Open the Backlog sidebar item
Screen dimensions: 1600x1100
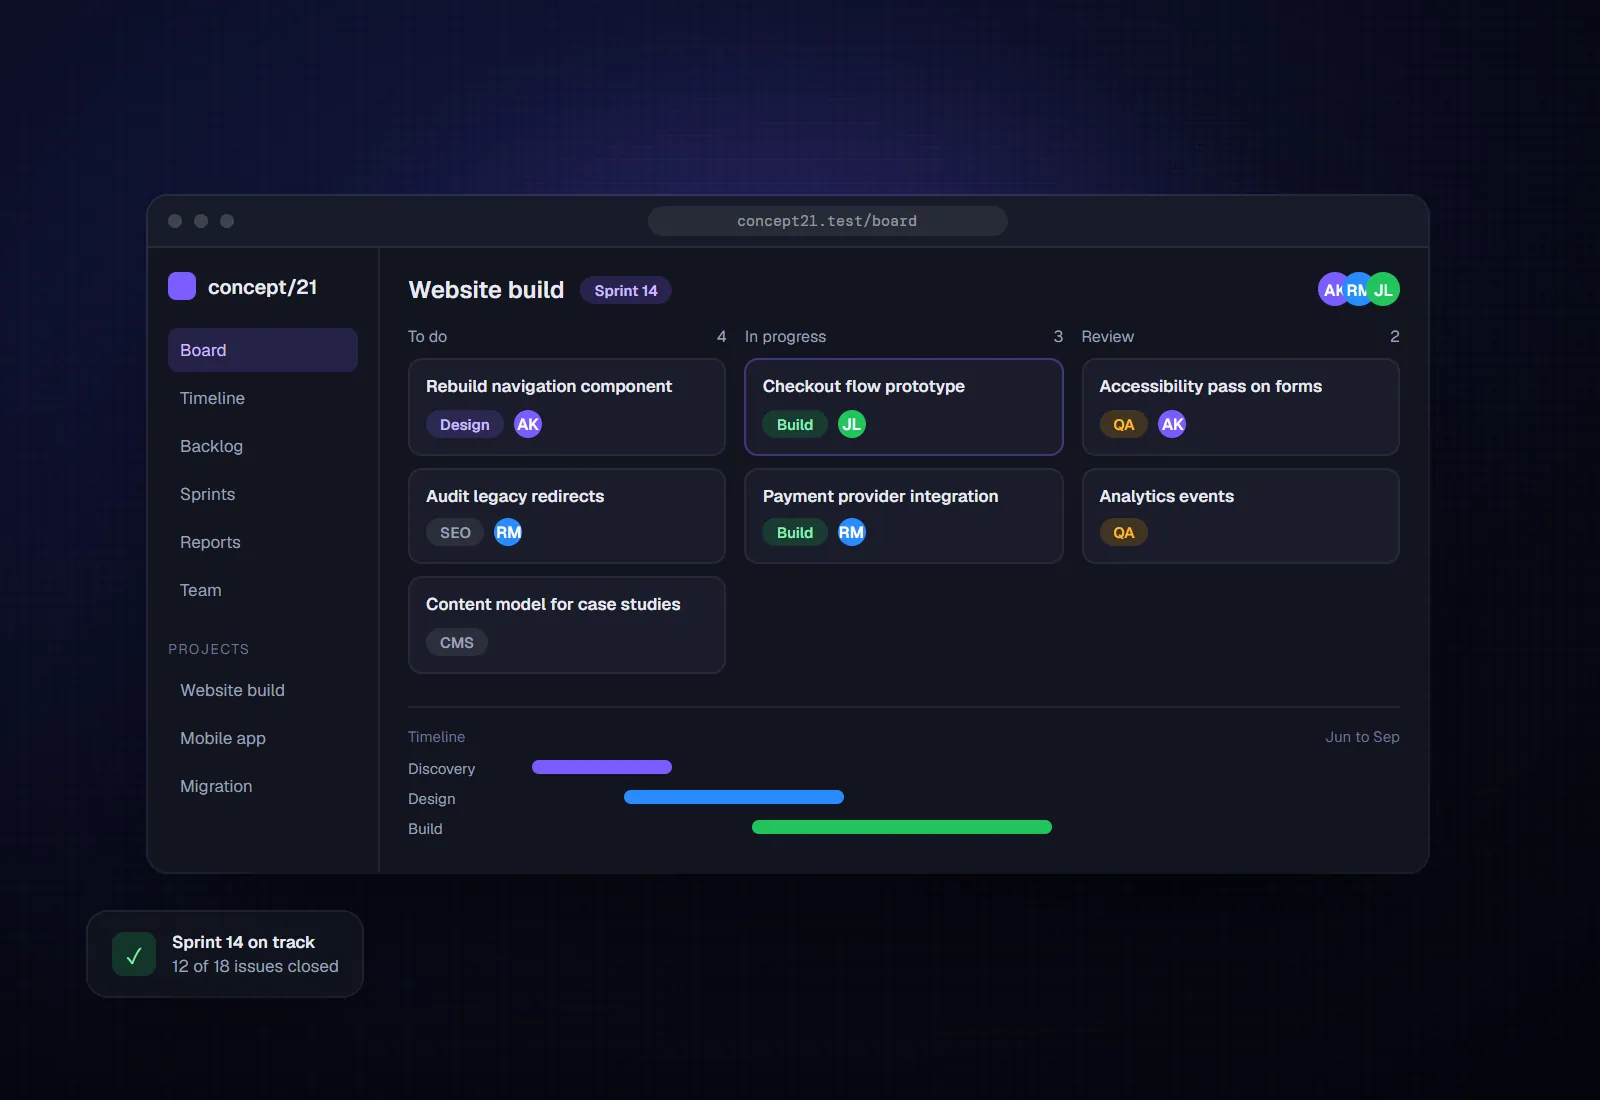[263, 446]
